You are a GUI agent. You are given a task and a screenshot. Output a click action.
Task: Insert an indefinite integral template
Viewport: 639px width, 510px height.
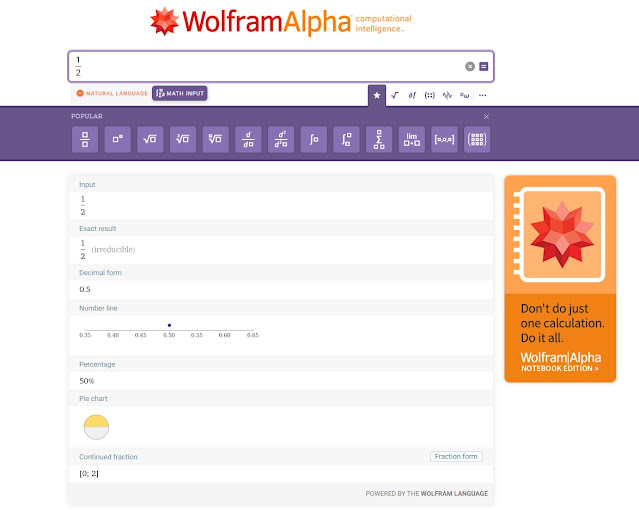313,139
